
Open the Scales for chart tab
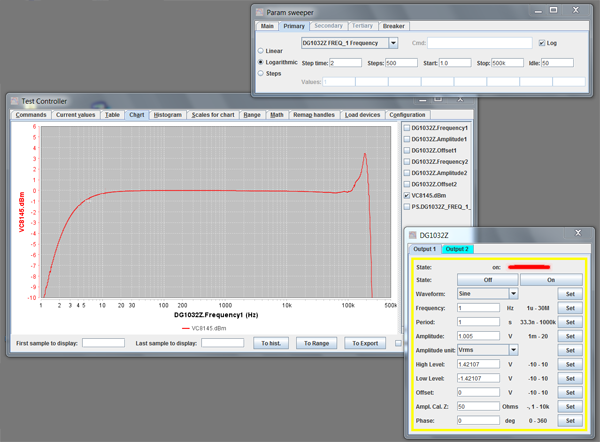[x=213, y=115]
